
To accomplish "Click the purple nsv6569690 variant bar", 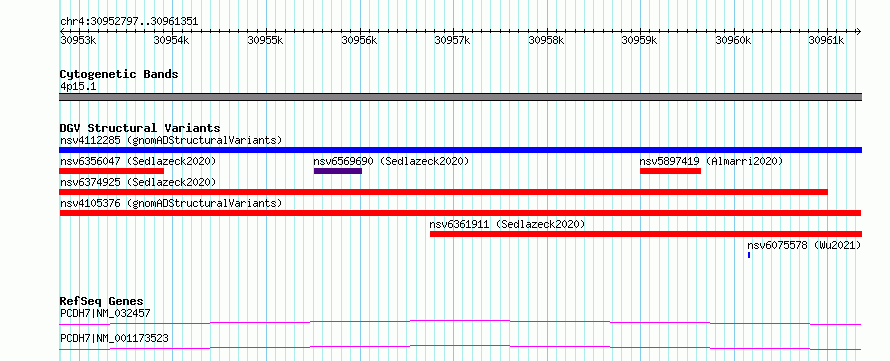I will (338, 171).
